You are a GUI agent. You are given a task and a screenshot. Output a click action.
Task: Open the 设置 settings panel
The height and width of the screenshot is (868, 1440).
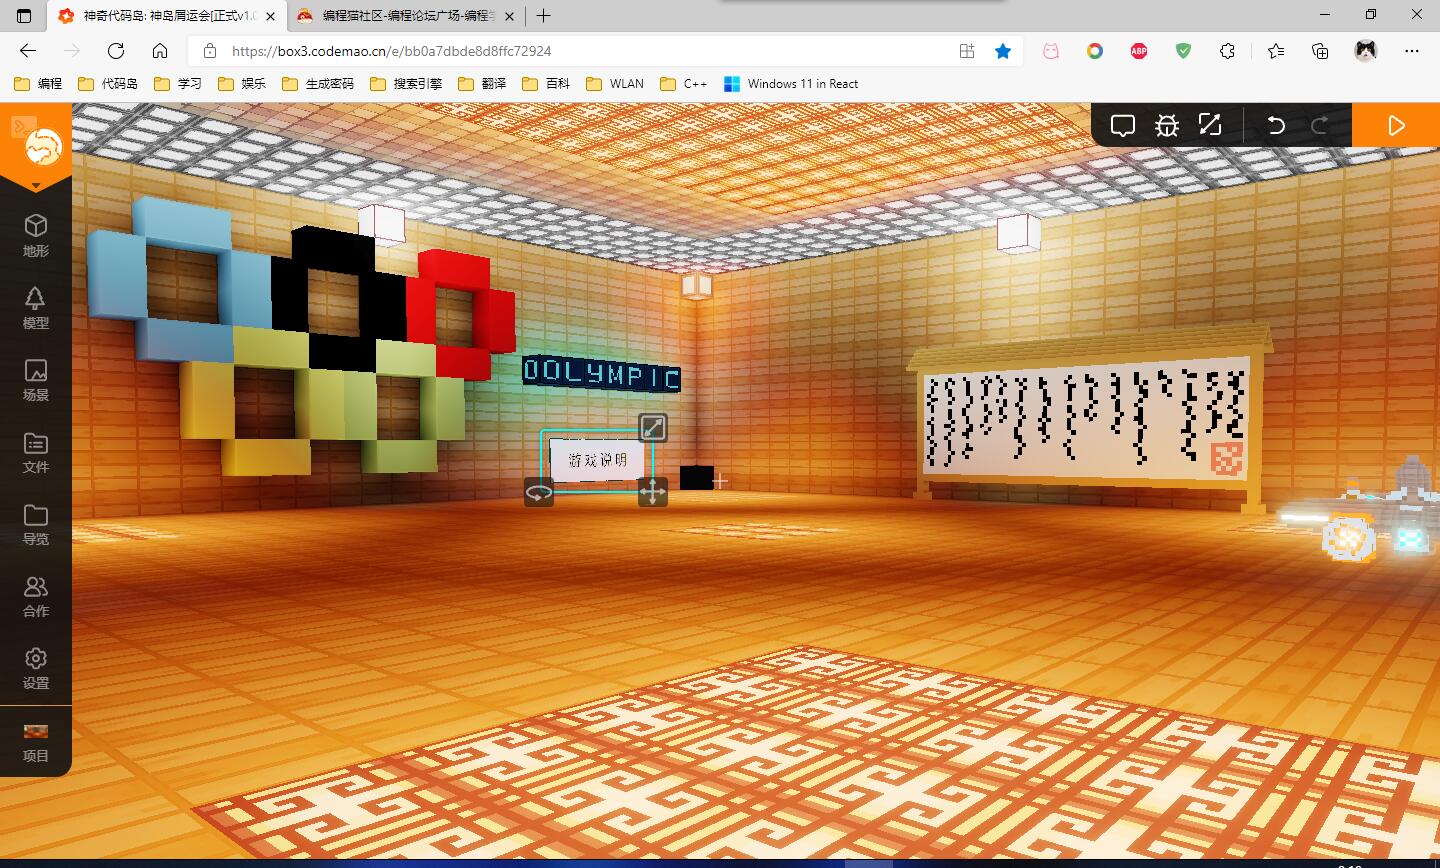(x=36, y=668)
